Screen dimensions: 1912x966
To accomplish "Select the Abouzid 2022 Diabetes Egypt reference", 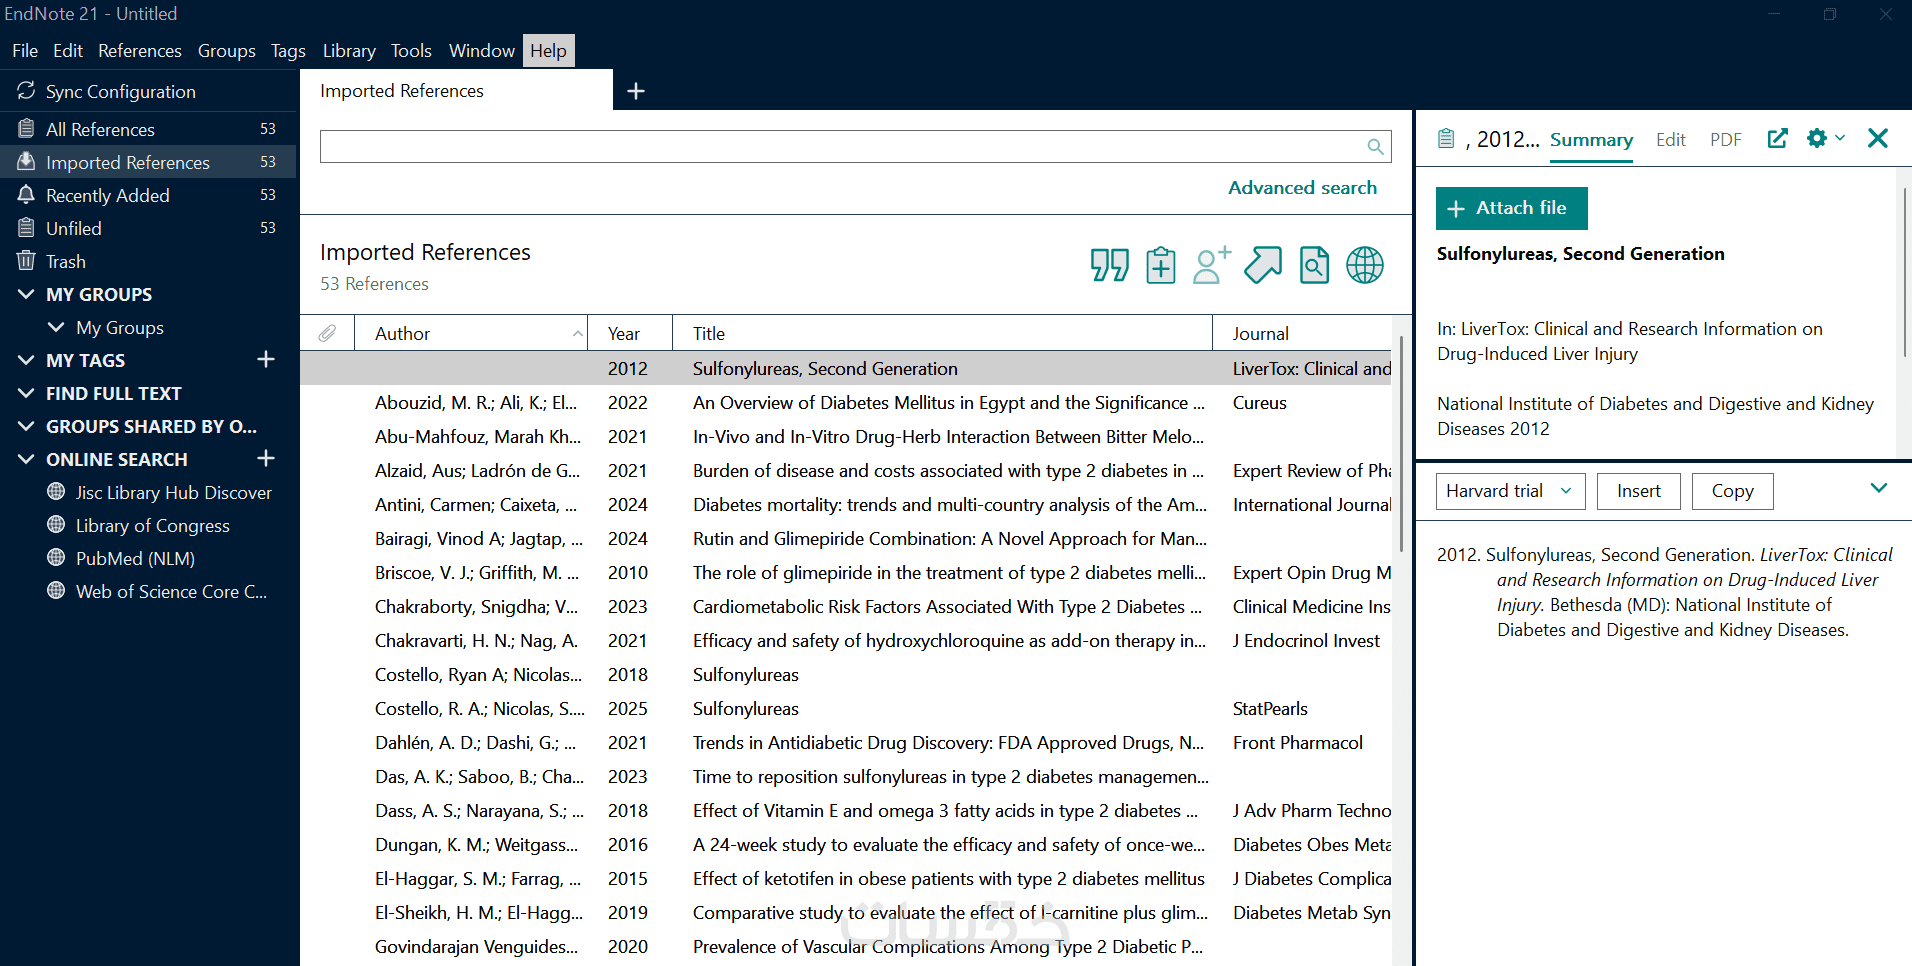I will pos(846,403).
